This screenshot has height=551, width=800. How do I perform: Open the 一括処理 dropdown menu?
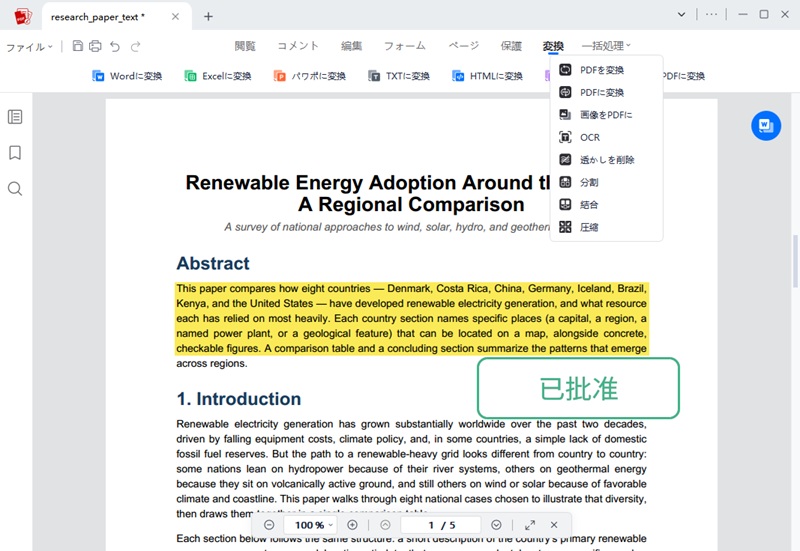(x=606, y=45)
